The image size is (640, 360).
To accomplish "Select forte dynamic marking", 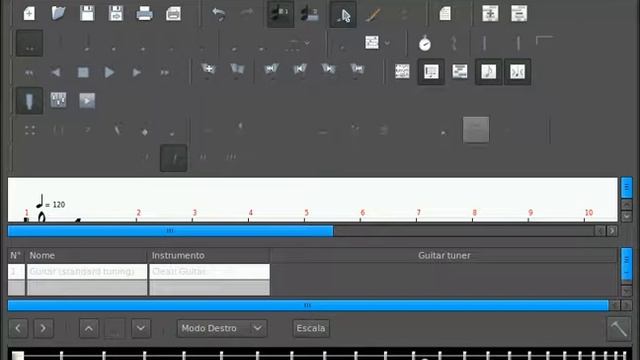I will (173, 158).
